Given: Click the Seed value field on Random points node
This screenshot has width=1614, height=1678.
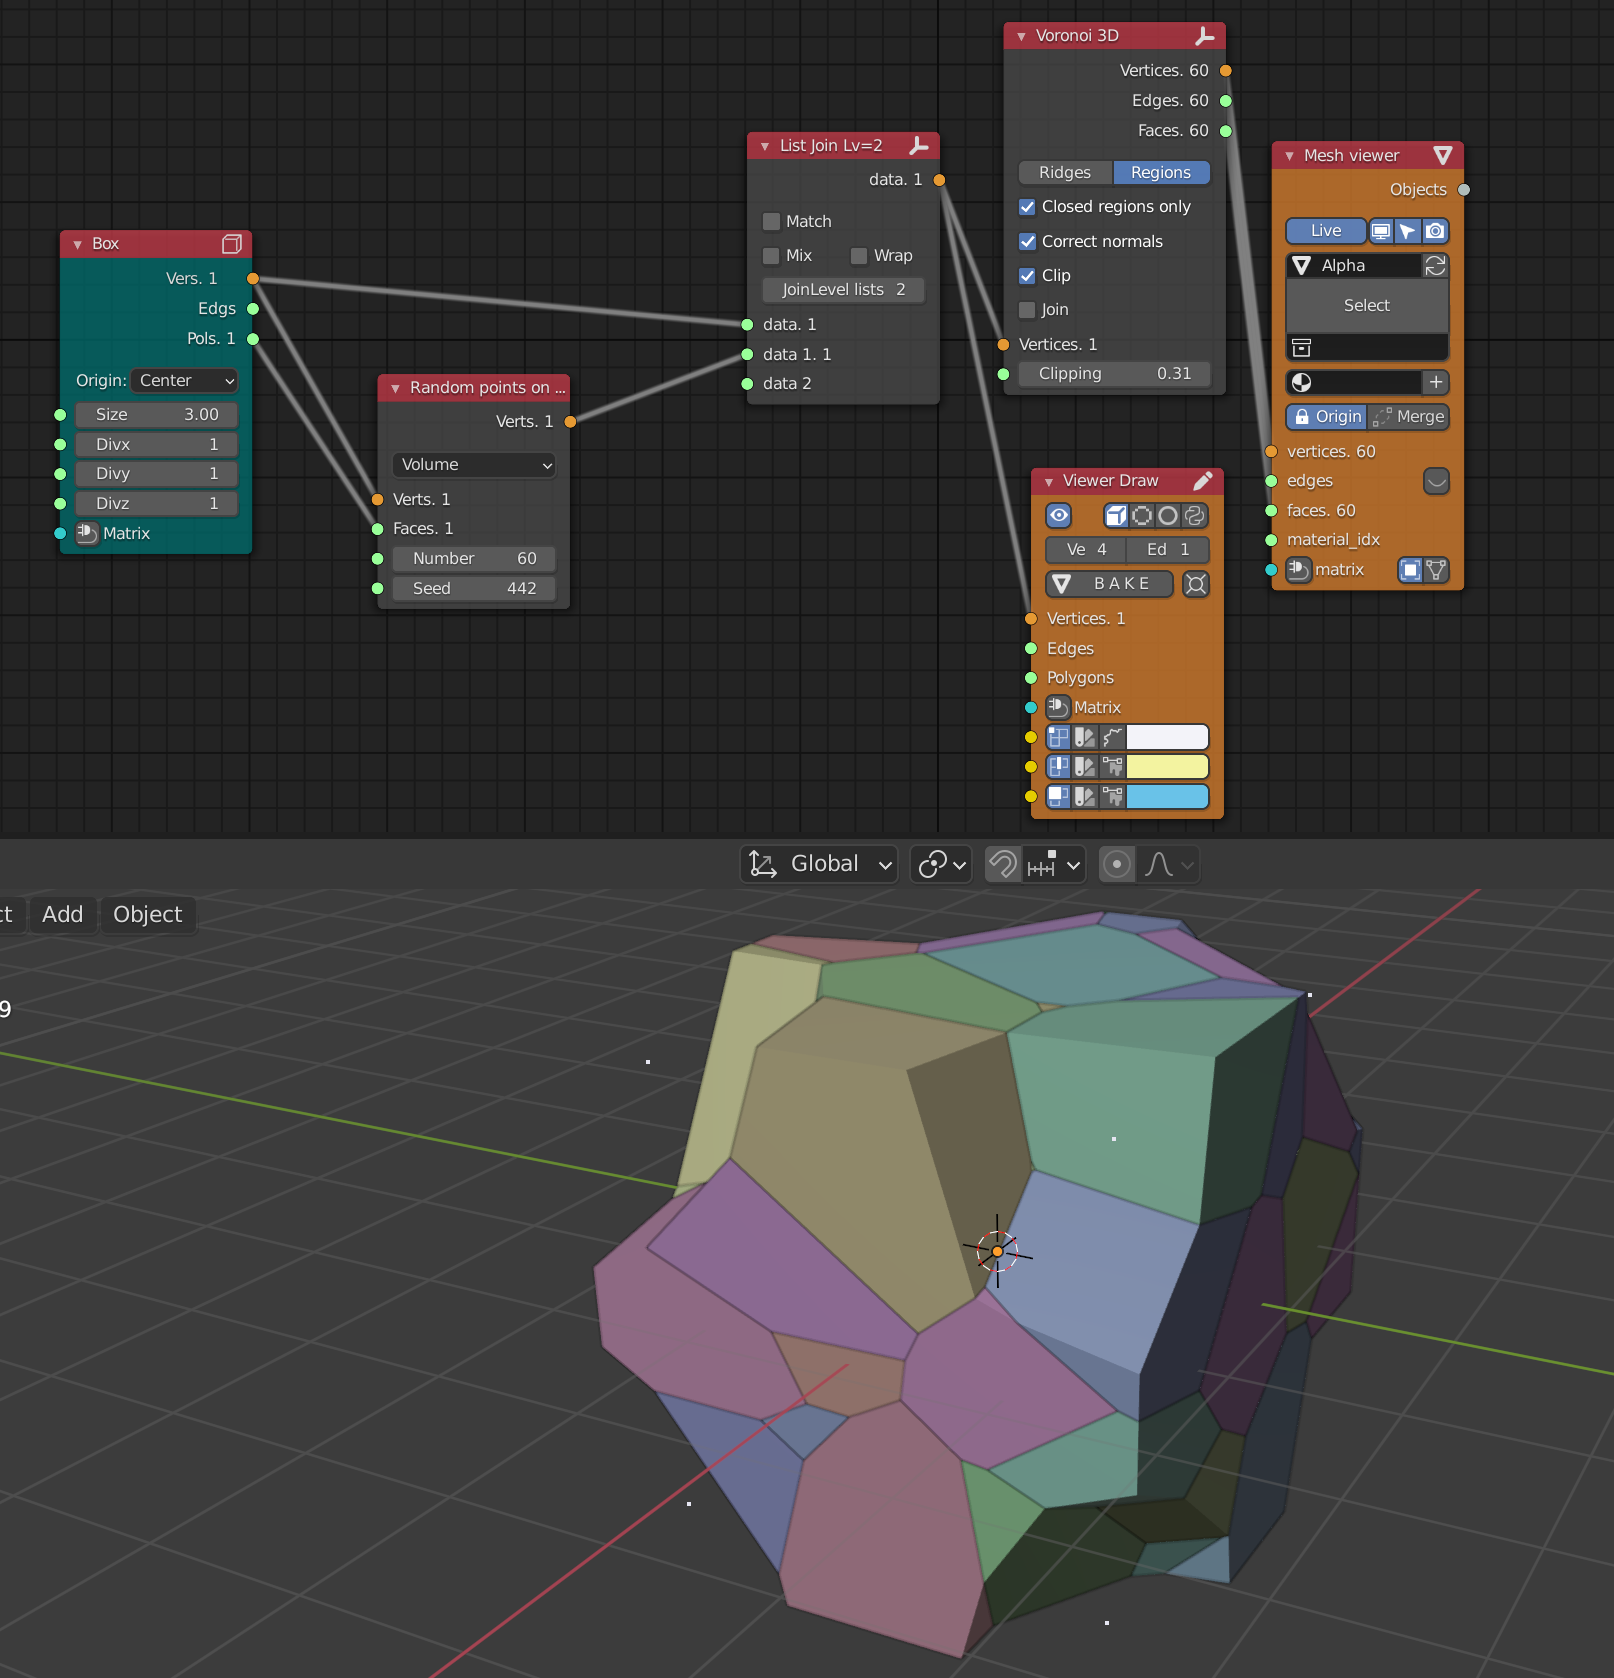Looking at the screenshot, I should (x=474, y=588).
